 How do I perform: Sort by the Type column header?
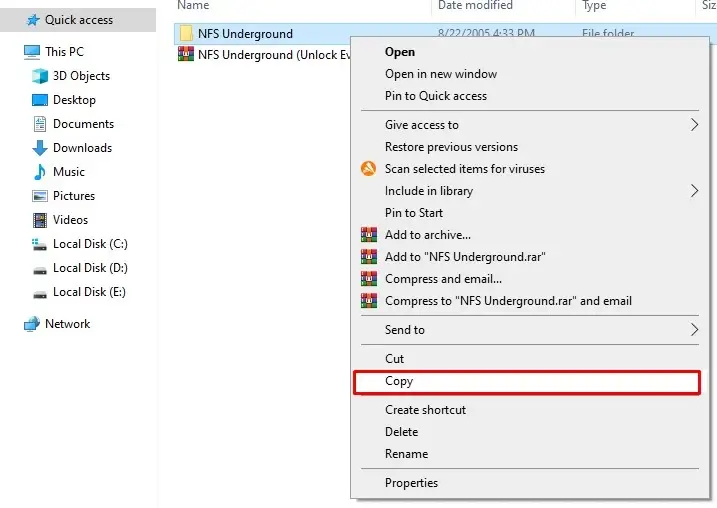pos(594,5)
